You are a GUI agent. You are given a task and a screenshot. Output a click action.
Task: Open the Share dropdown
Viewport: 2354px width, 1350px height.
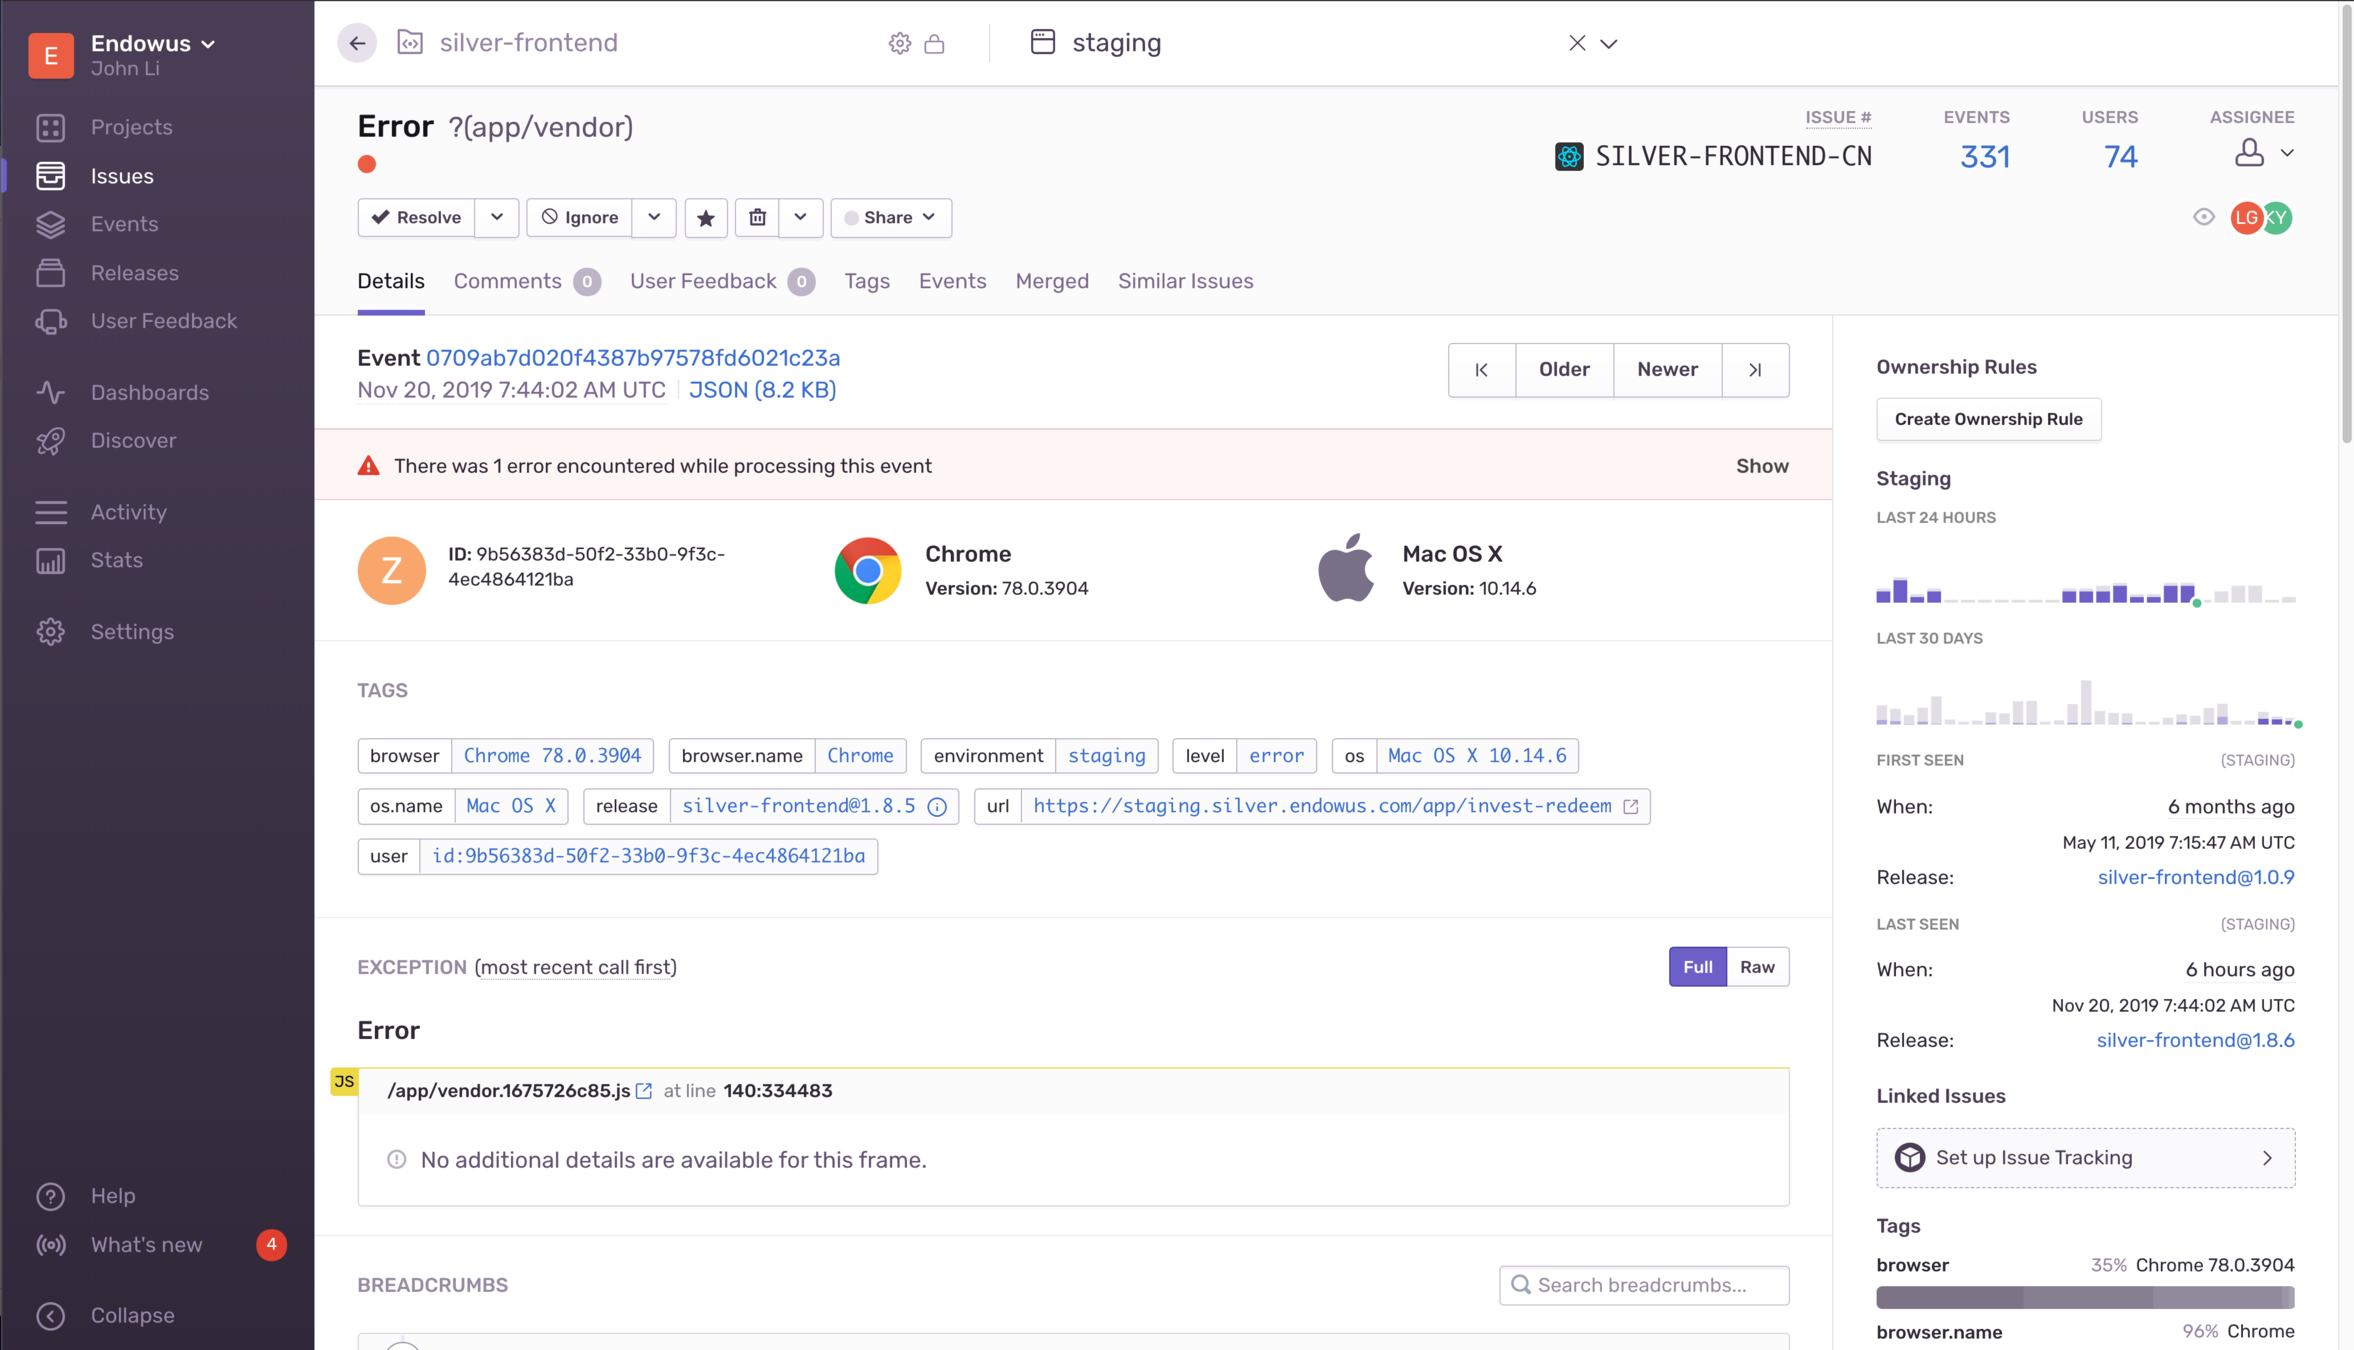tap(890, 218)
